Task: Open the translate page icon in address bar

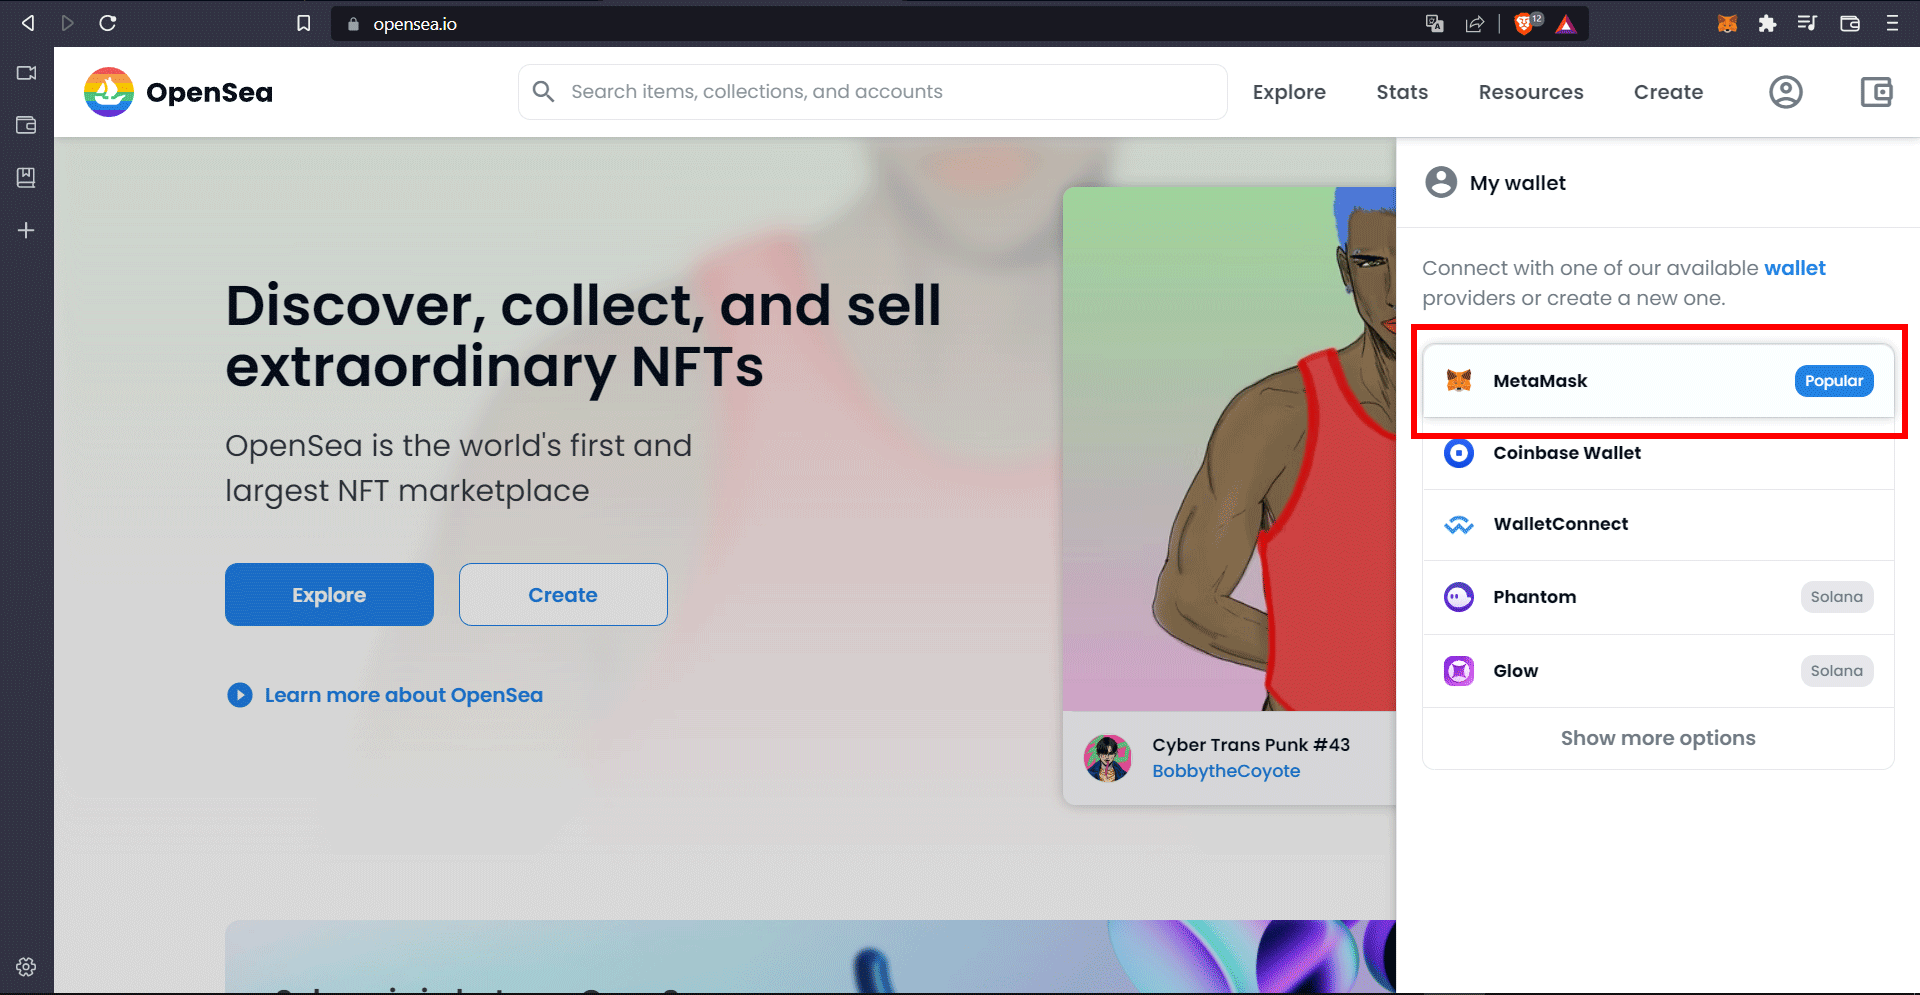Action: (x=1435, y=24)
